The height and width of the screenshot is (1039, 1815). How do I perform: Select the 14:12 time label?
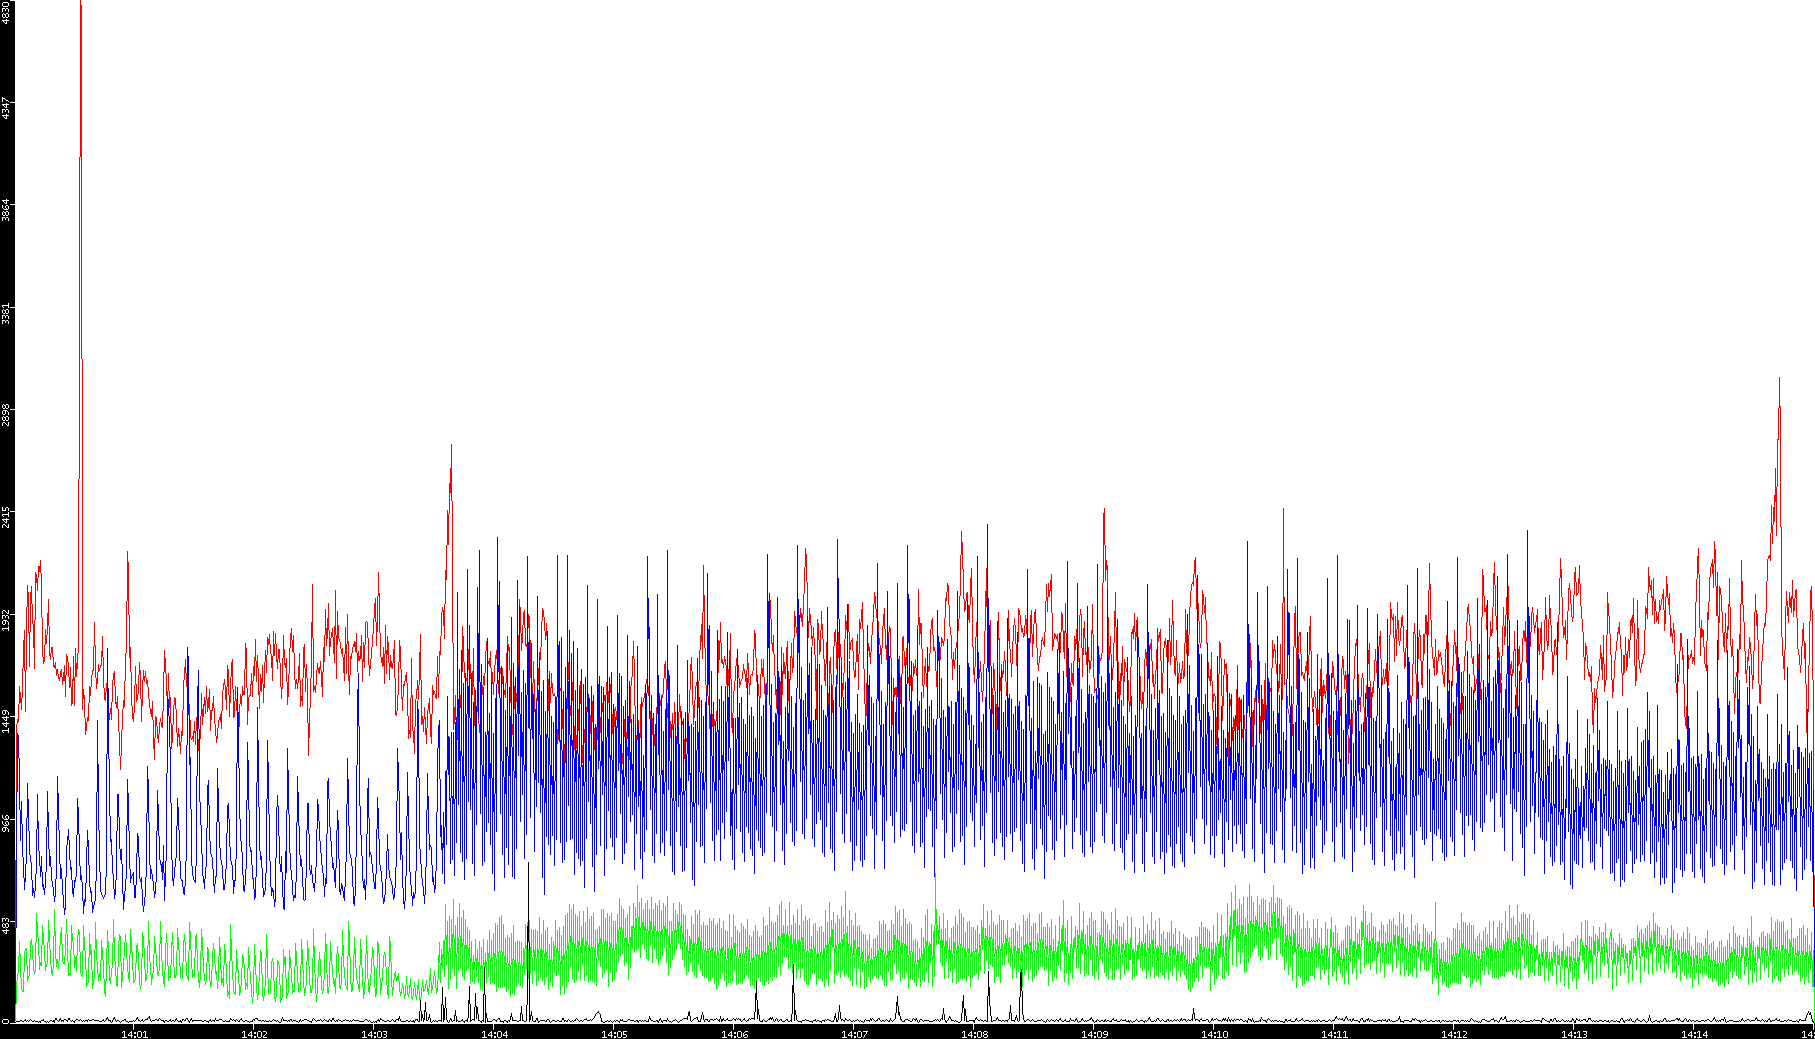pyautogui.click(x=1454, y=1034)
